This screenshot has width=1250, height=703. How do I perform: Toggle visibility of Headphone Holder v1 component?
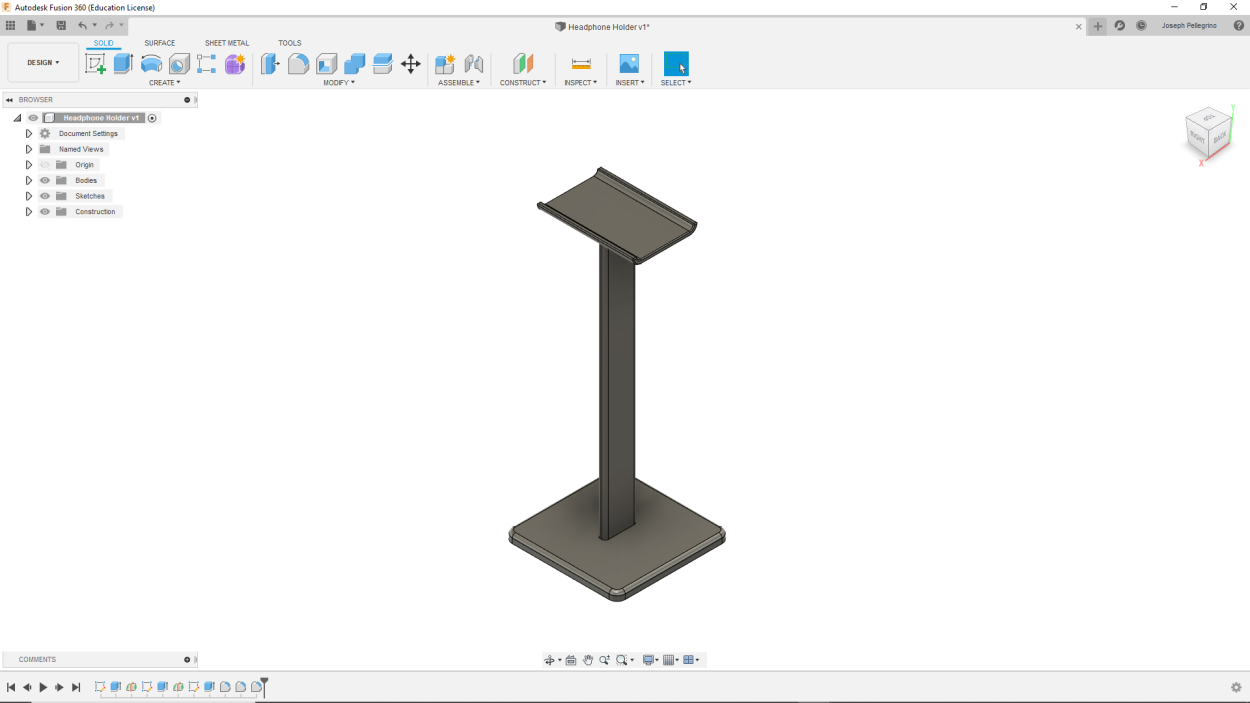(33, 118)
